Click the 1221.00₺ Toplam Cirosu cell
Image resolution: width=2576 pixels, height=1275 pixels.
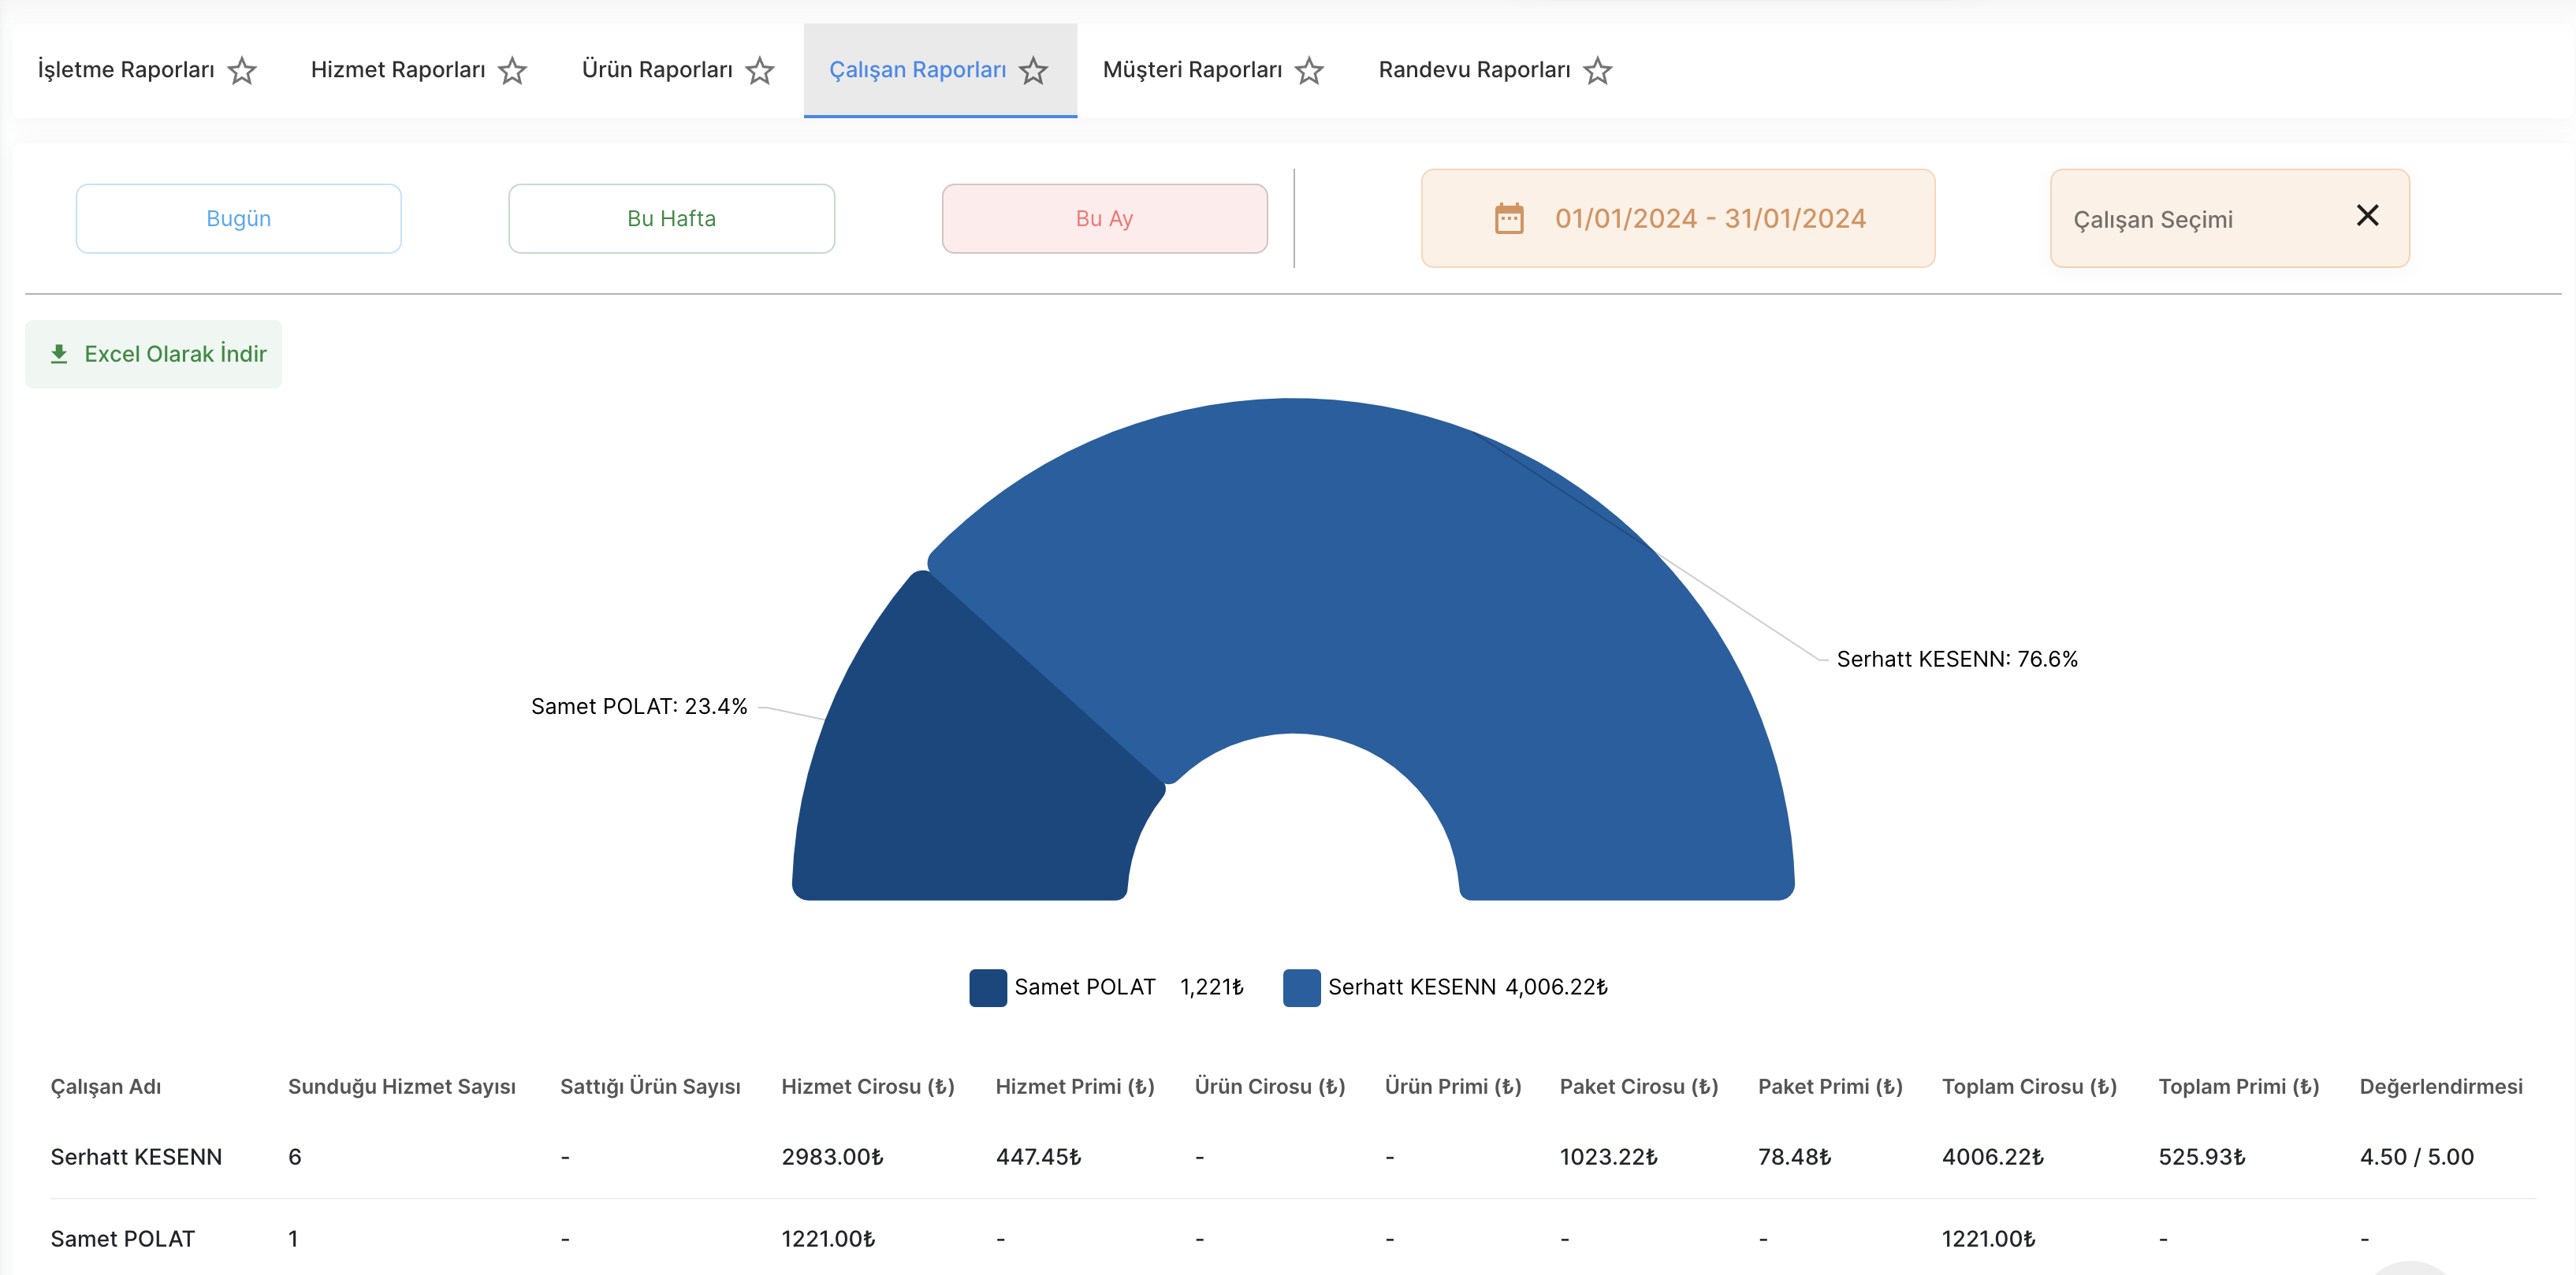[x=1988, y=1239]
